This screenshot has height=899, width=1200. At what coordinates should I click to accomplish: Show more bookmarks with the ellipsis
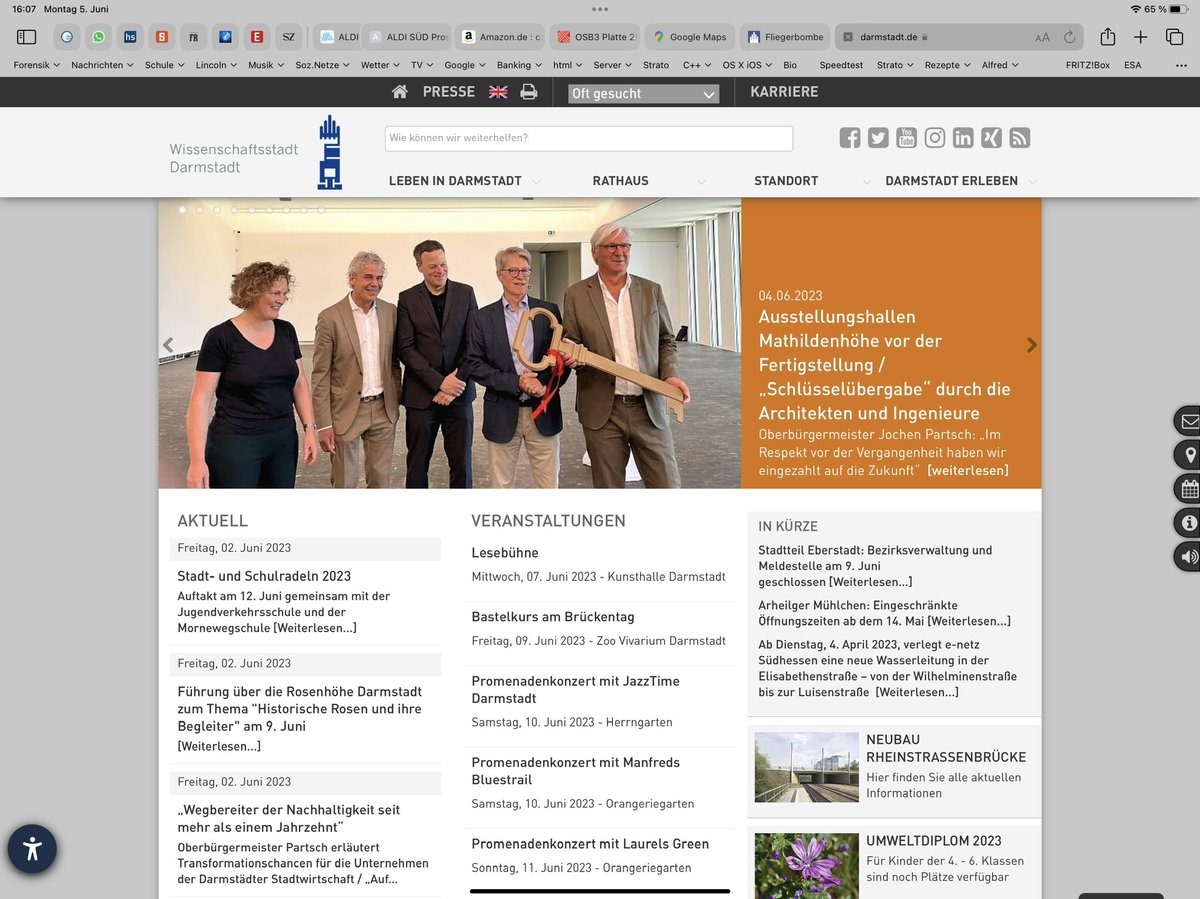pos(1181,65)
